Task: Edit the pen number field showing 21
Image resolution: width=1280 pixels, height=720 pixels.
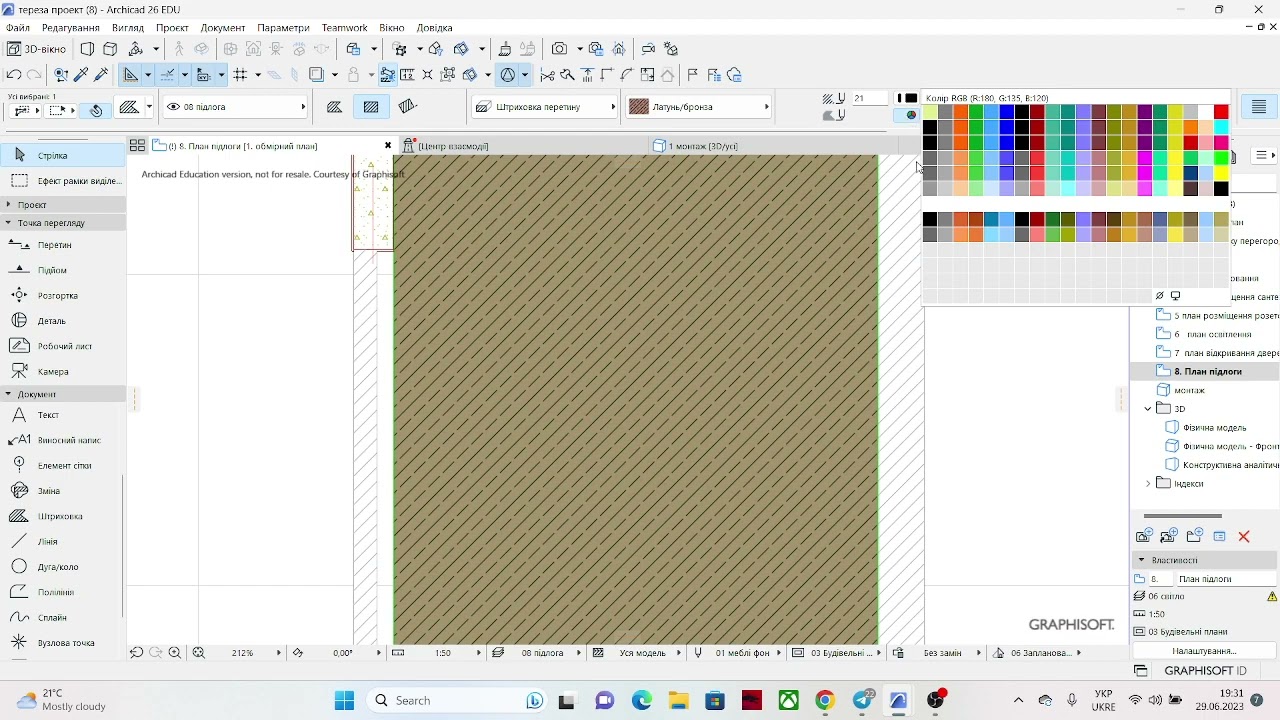Action: [869, 98]
